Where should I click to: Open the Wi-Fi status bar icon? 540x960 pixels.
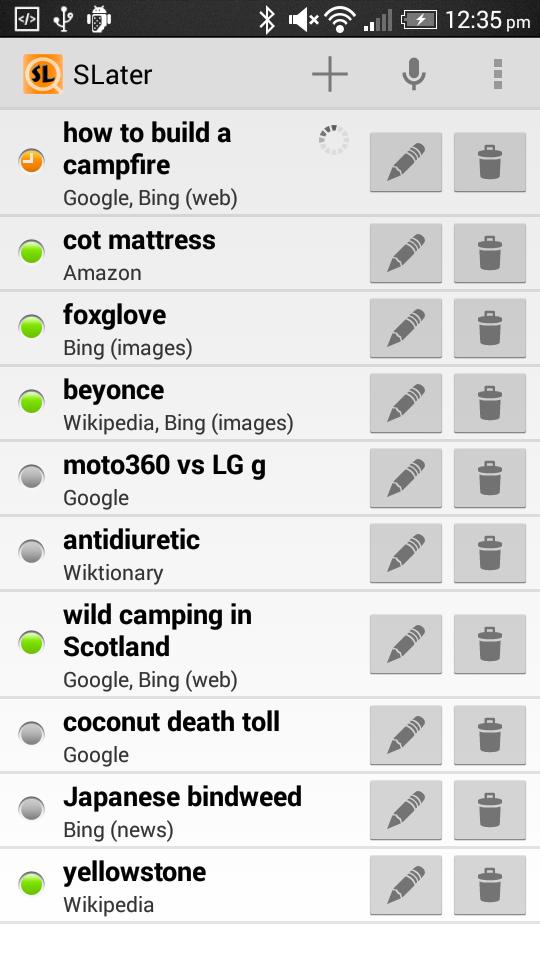(x=342, y=20)
